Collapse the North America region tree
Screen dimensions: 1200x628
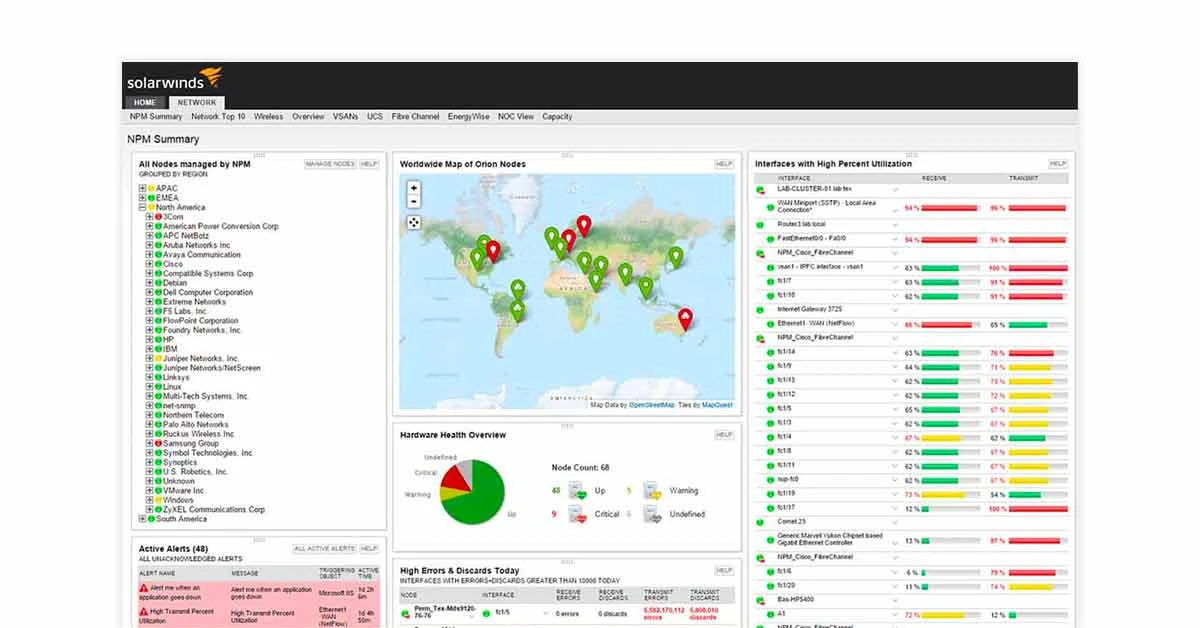tap(141, 207)
